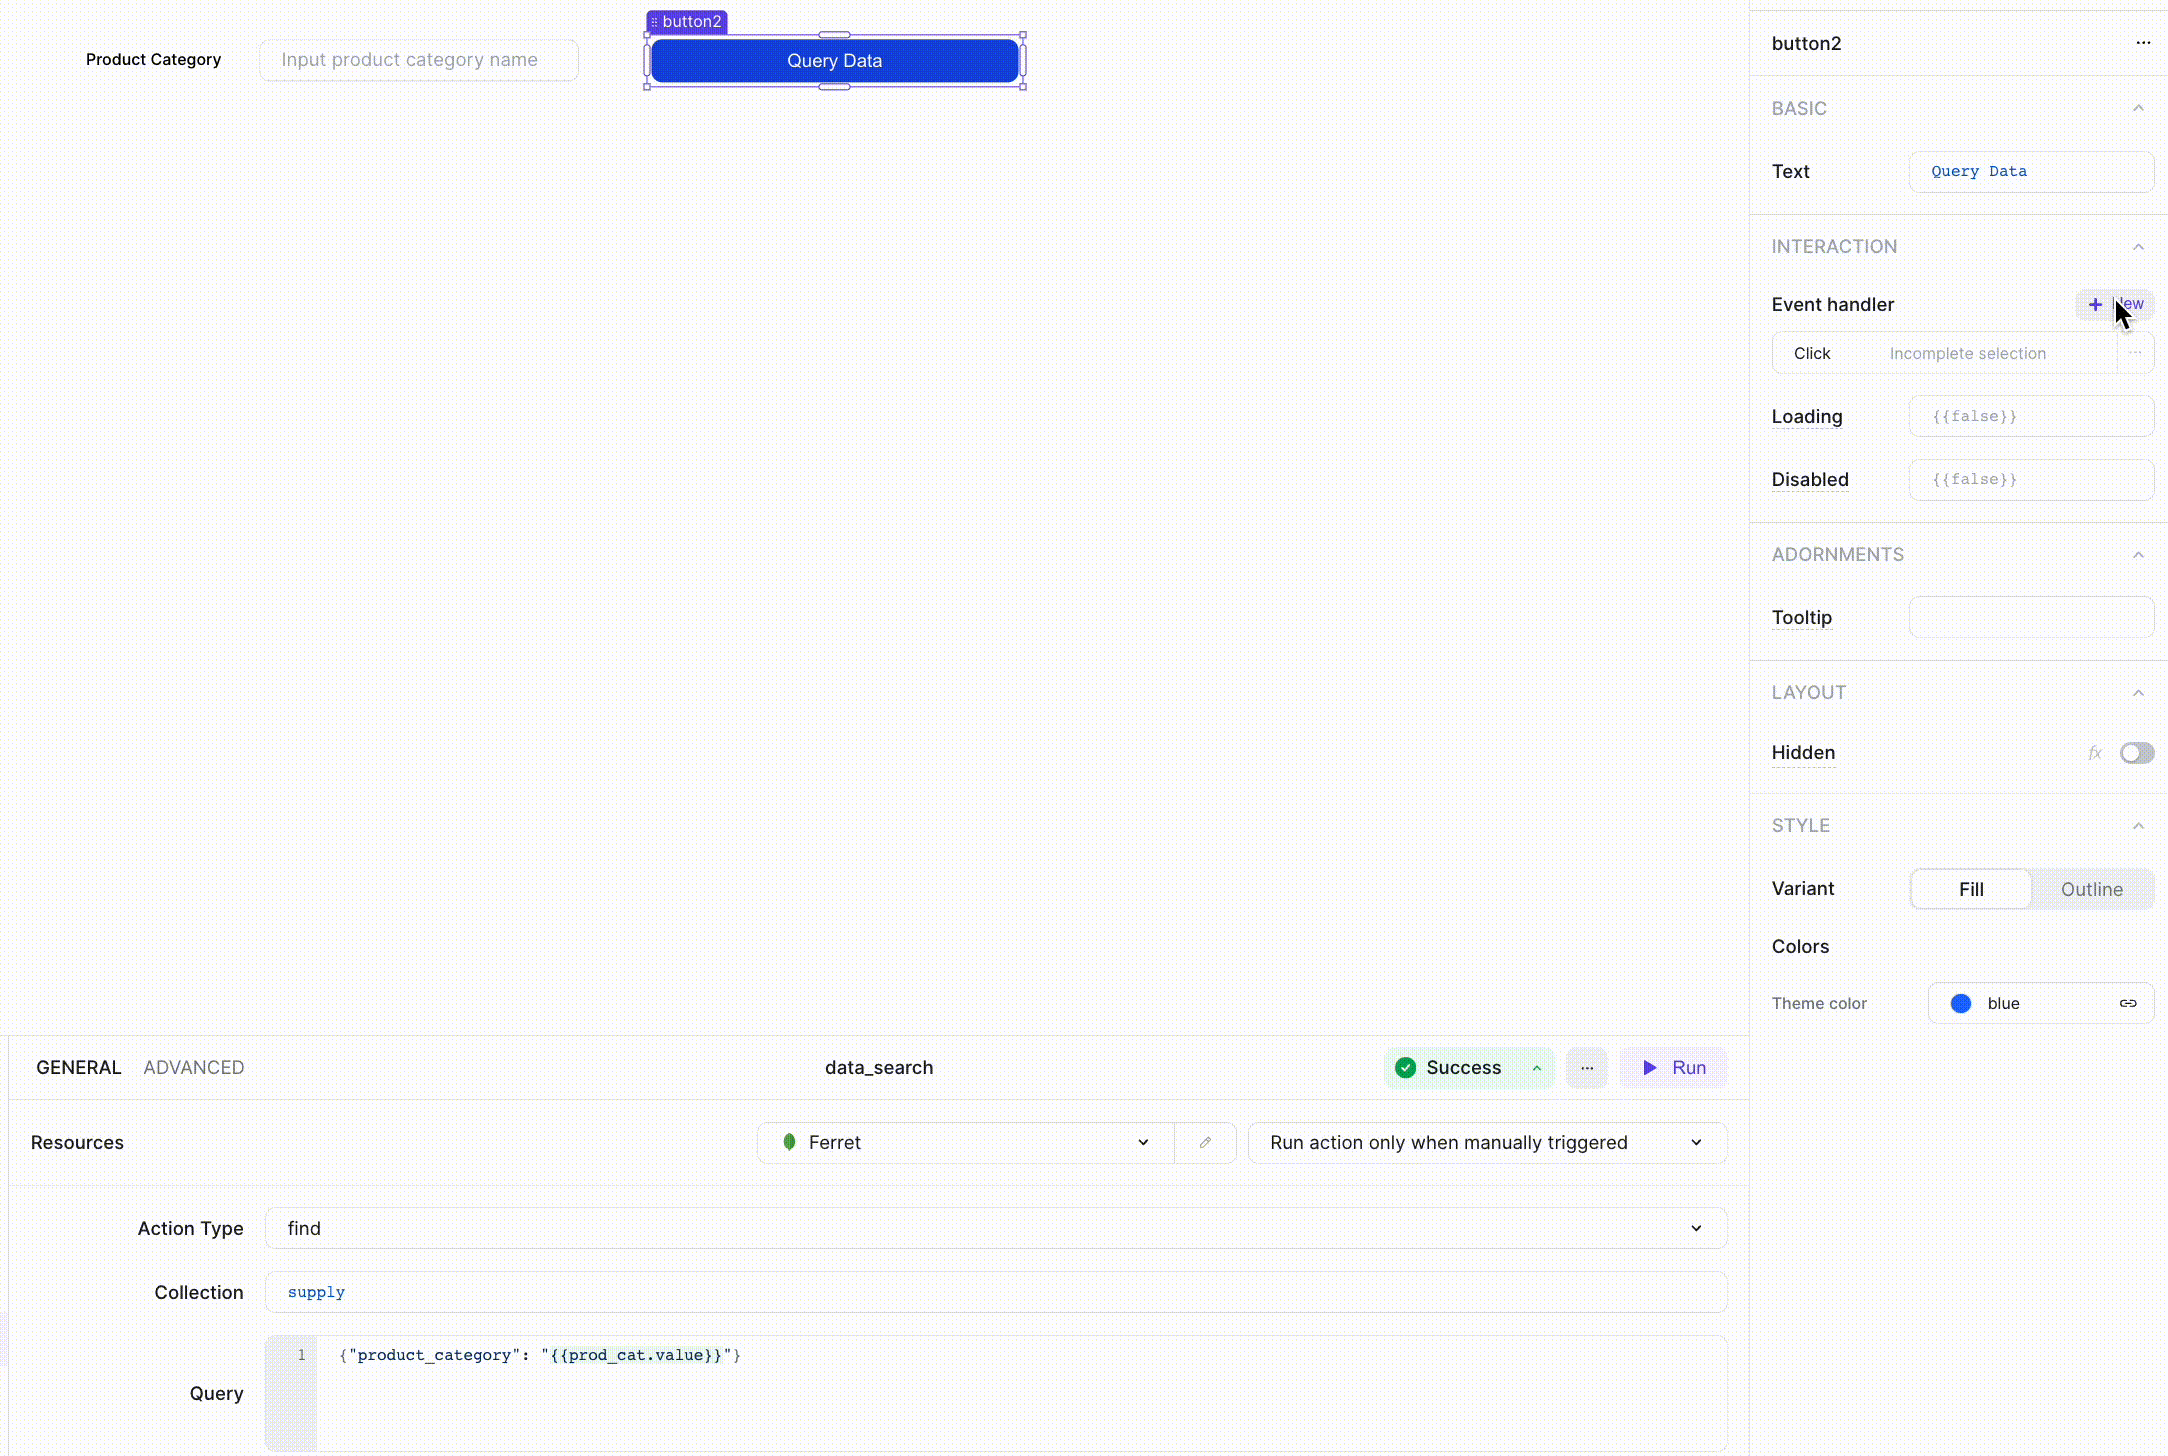Switch to the GENERAL tab
The width and height of the screenshot is (2168, 1456).
click(78, 1067)
